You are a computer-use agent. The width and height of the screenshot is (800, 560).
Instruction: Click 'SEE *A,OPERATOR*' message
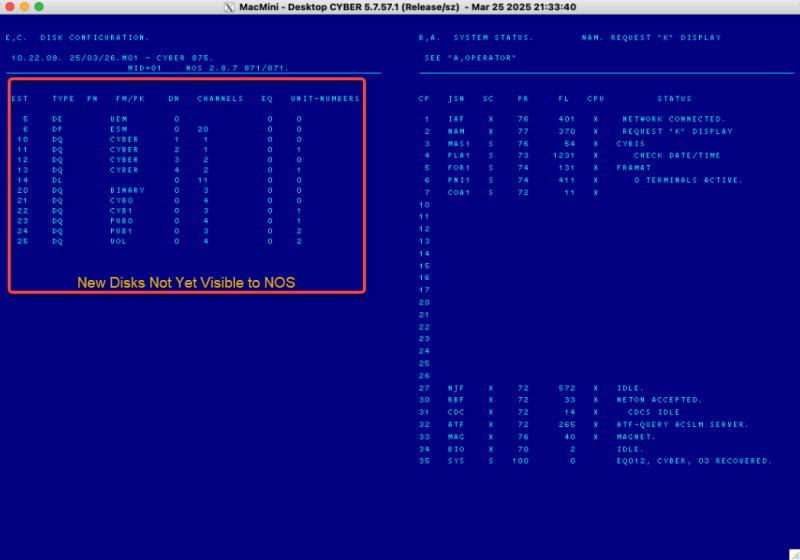pos(470,58)
